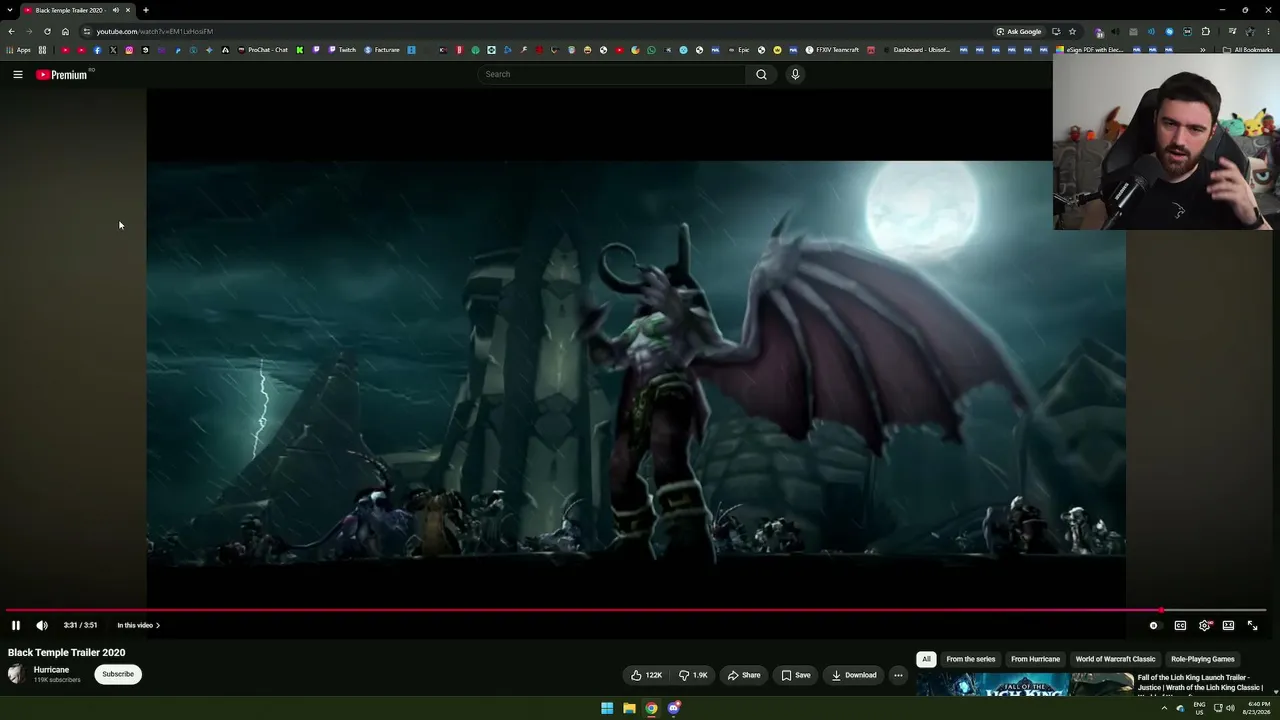Dislike the video
Viewport: 1280px width, 720px height.
coord(693,675)
